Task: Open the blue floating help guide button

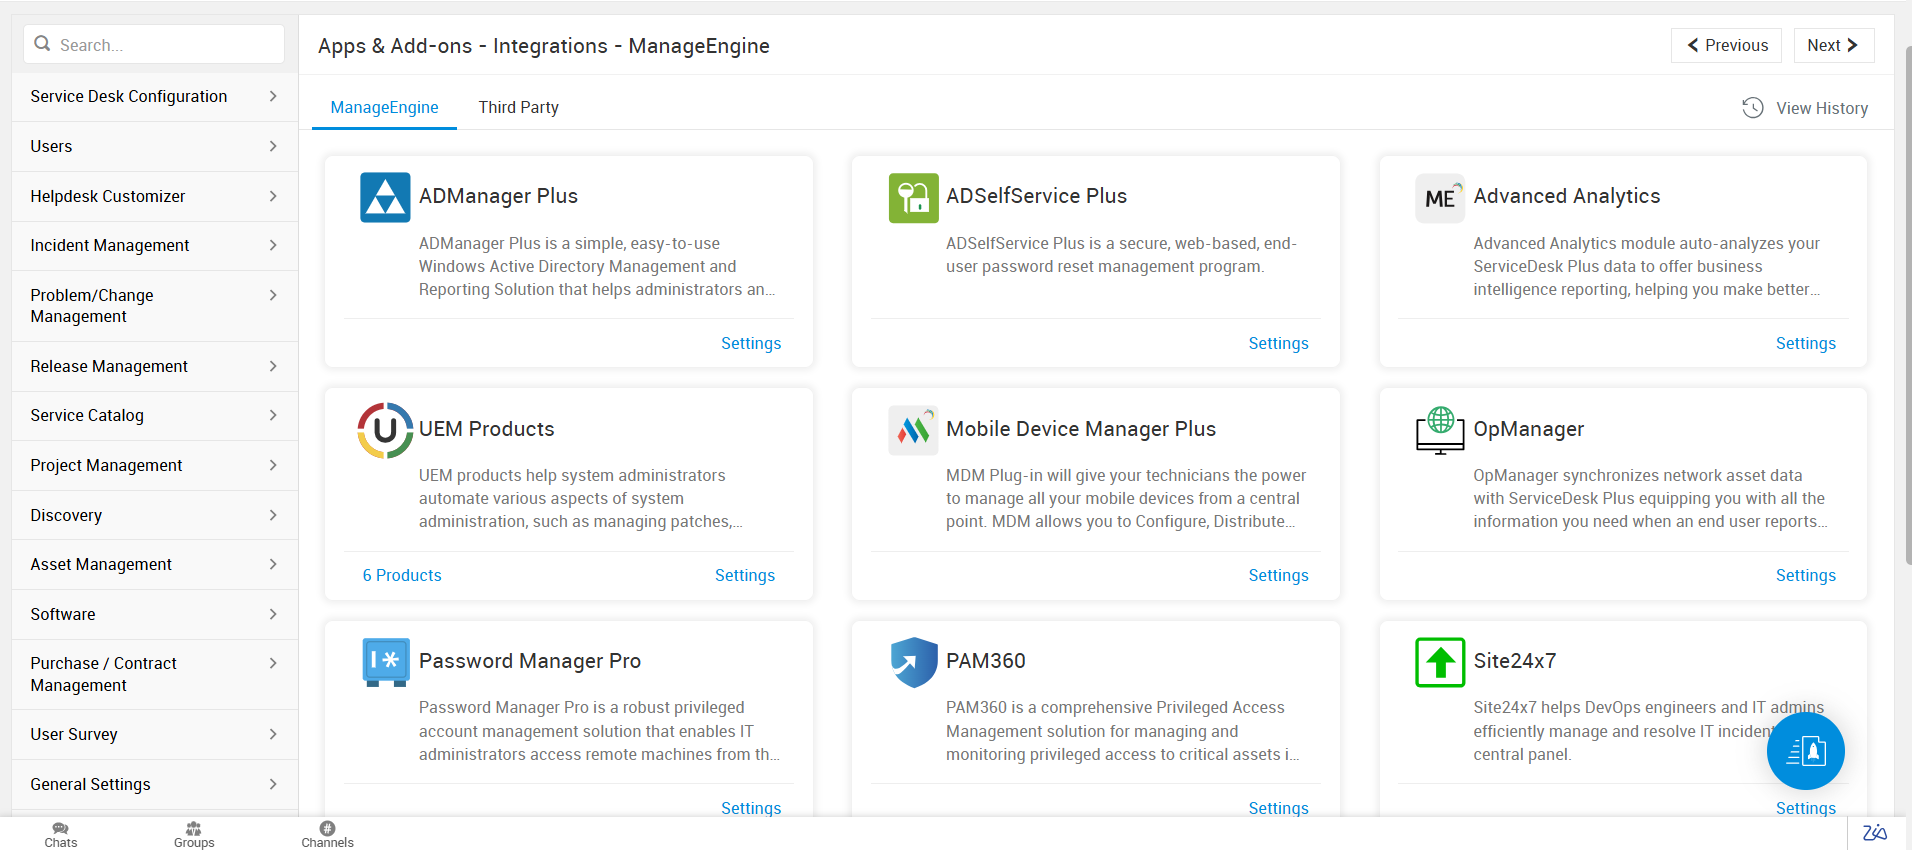Action: tap(1805, 751)
